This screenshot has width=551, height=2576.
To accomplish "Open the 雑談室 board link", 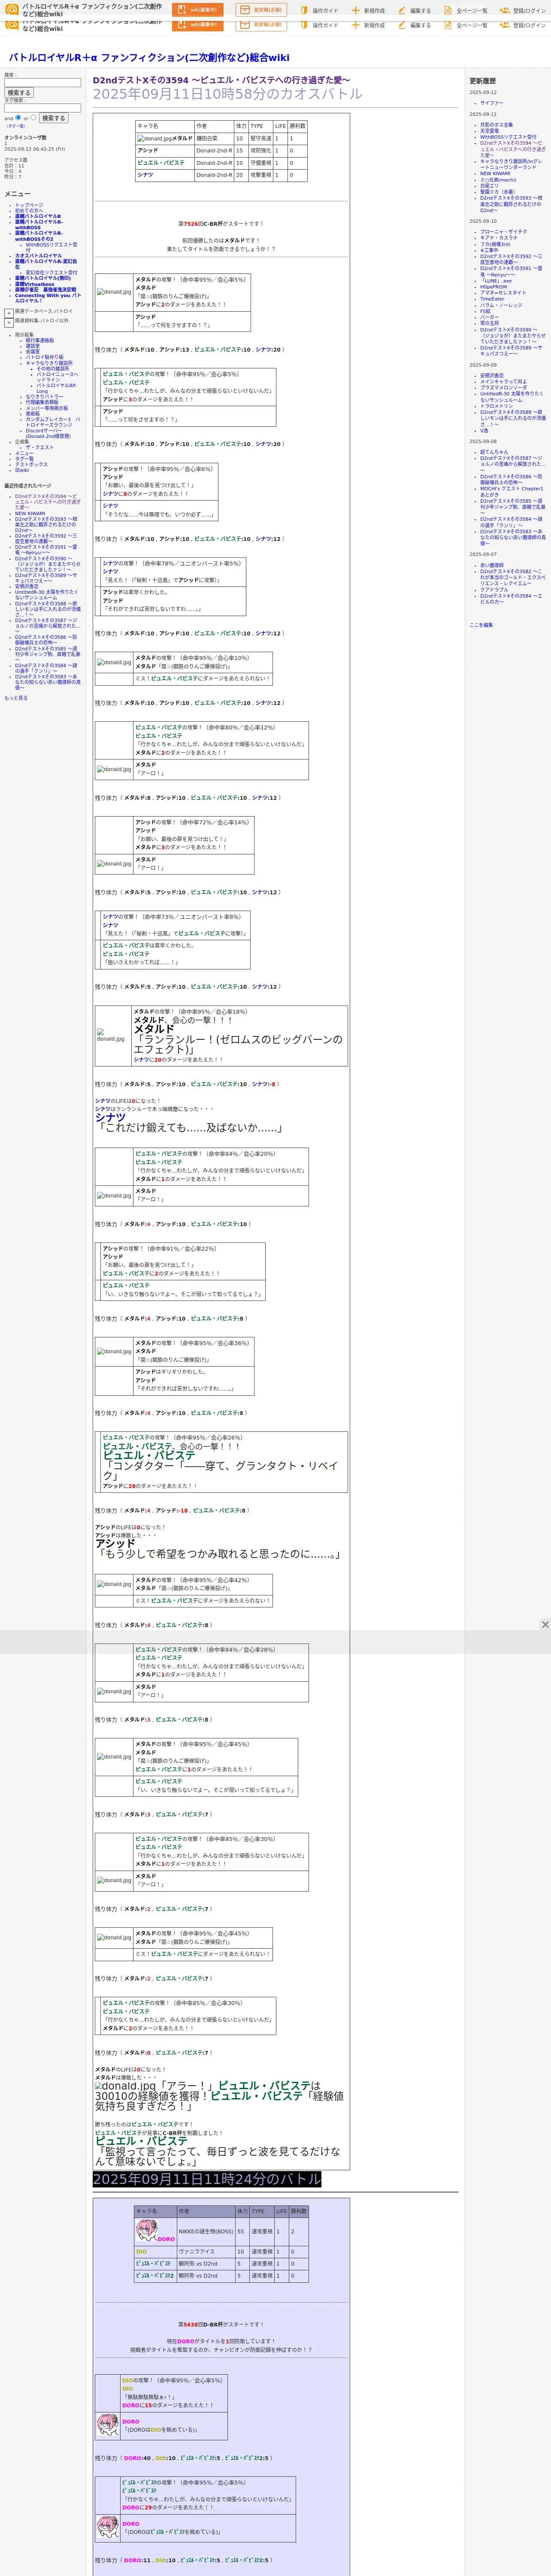I will pos(33,346).
